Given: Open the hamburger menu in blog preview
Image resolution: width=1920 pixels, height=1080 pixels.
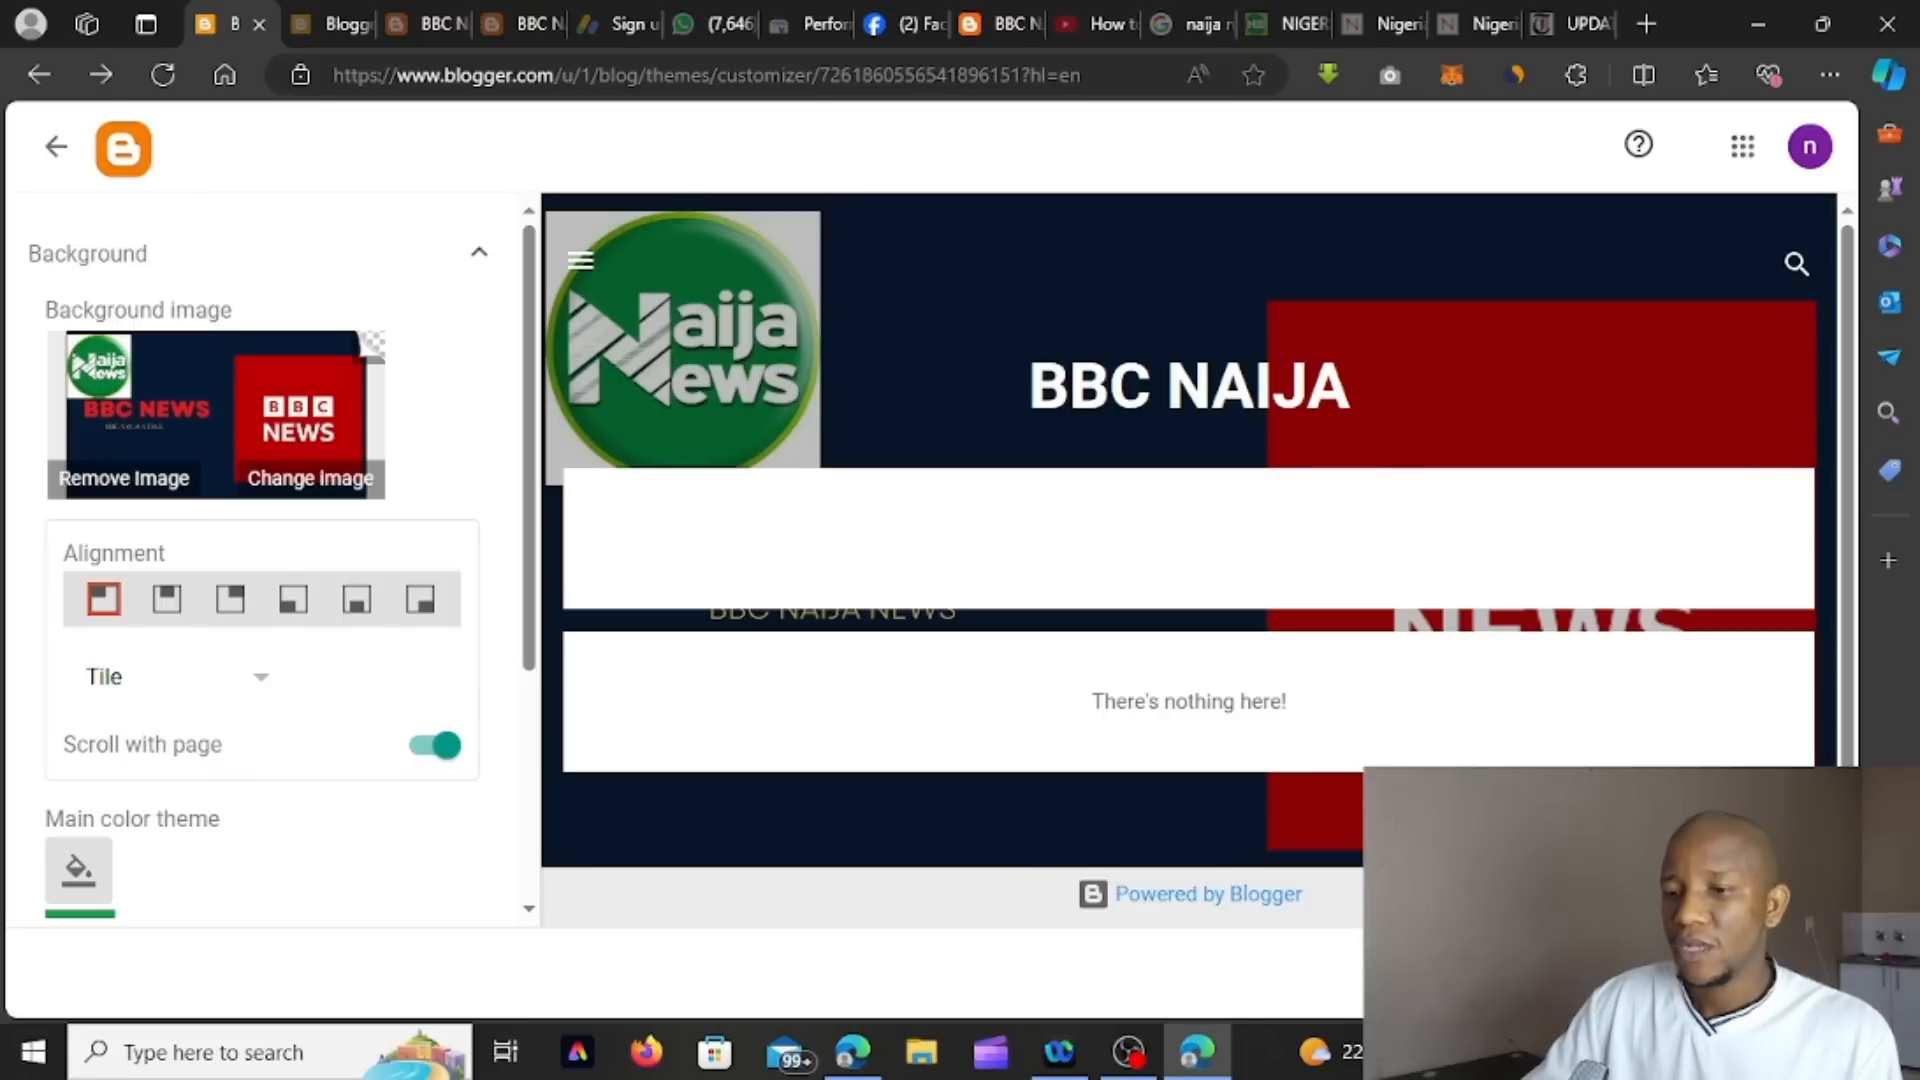Looking at the screenshot, I should (580, 261).
